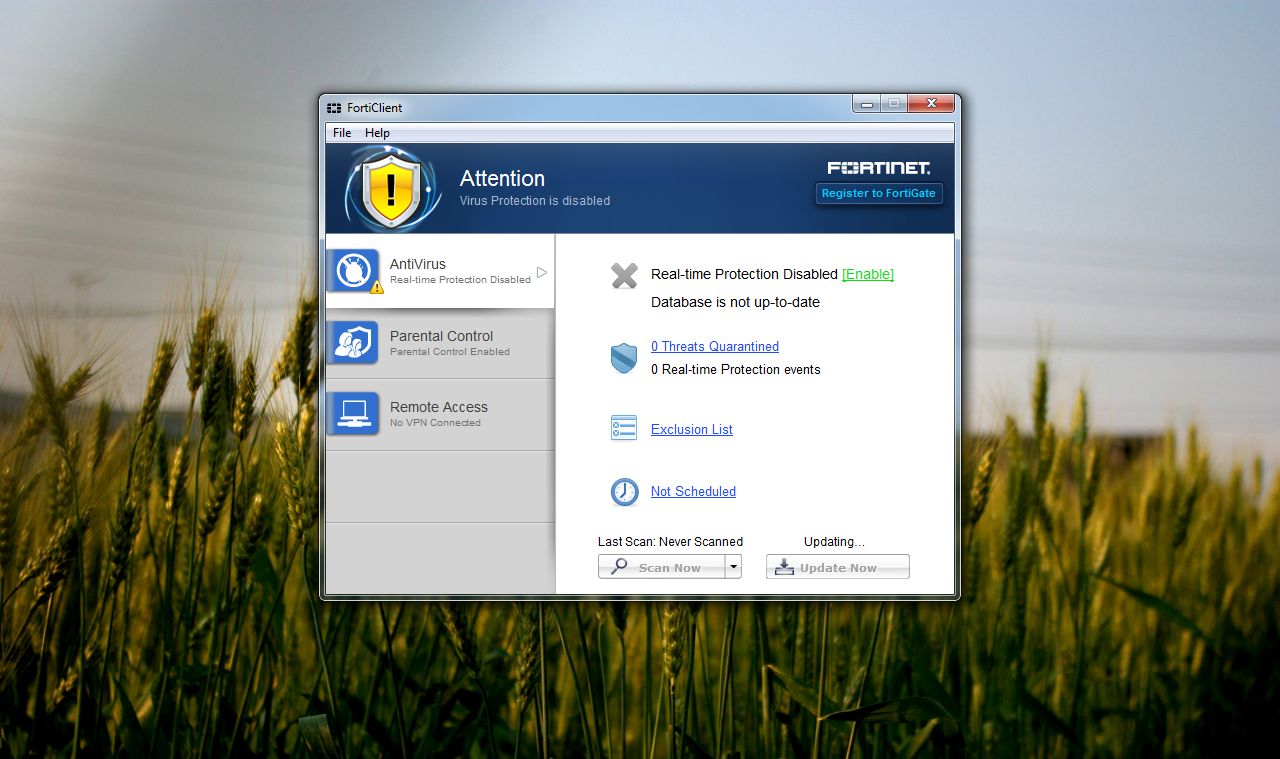Viewport: 1280px width, 759px height.
Task: Click the Not Scheduled scan schedule link
Action: coord(692,491)
